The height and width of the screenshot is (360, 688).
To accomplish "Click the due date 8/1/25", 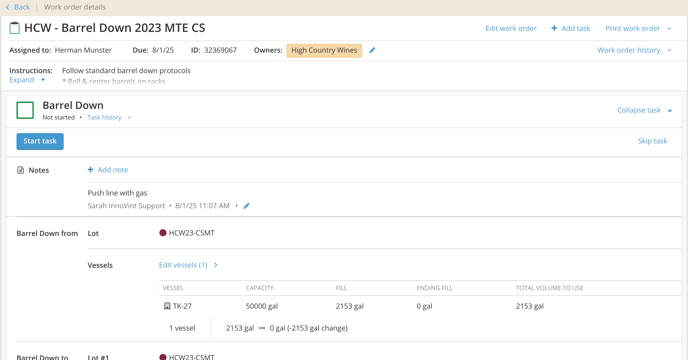I will (163, 50).
